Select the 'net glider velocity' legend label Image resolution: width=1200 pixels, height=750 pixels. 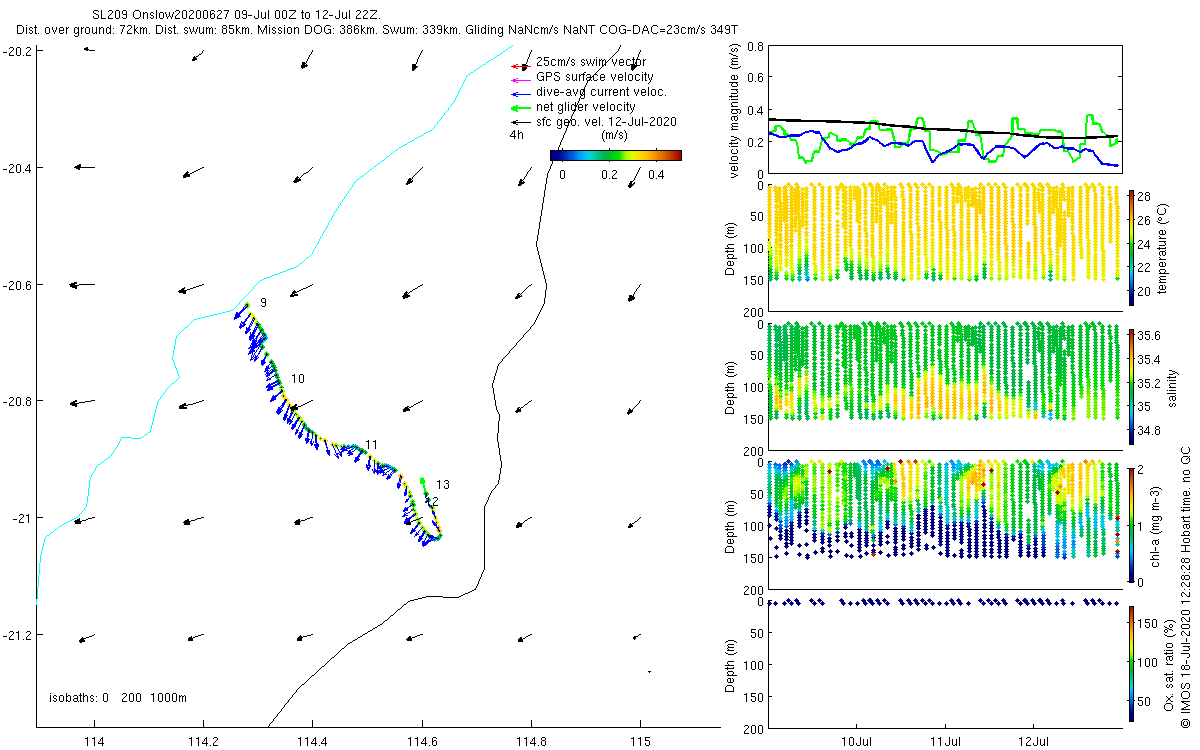pos(585,107)
